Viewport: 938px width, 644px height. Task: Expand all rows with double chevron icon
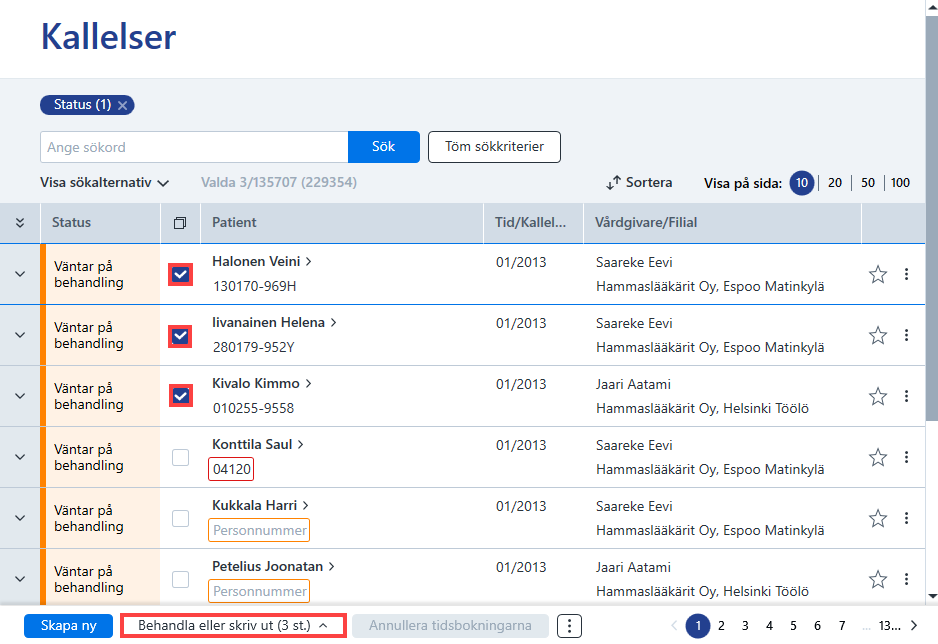[20, 223]
